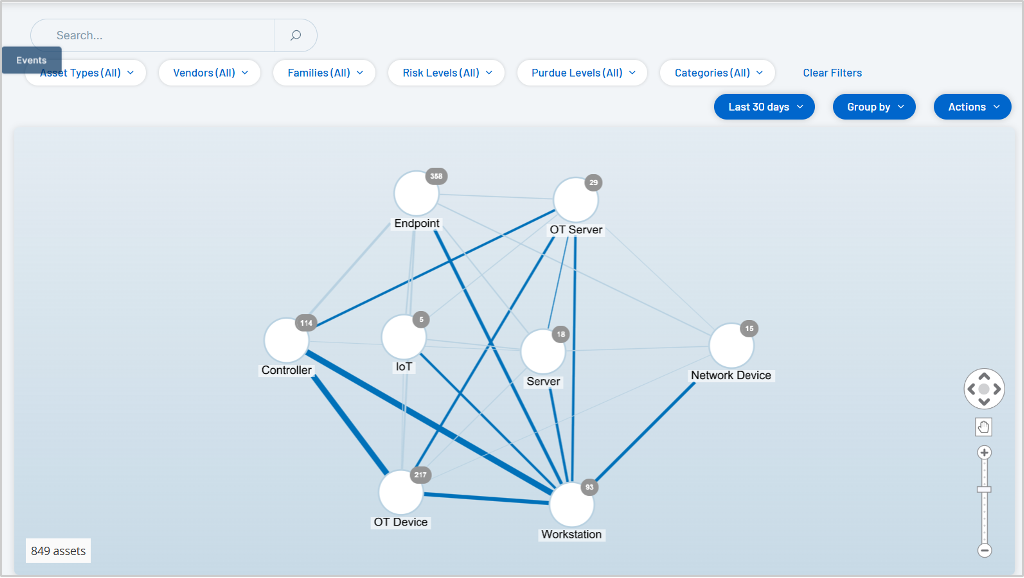Pan the map right with the arrow
The height and width of the screenshot is (578, 1024).
997,389
